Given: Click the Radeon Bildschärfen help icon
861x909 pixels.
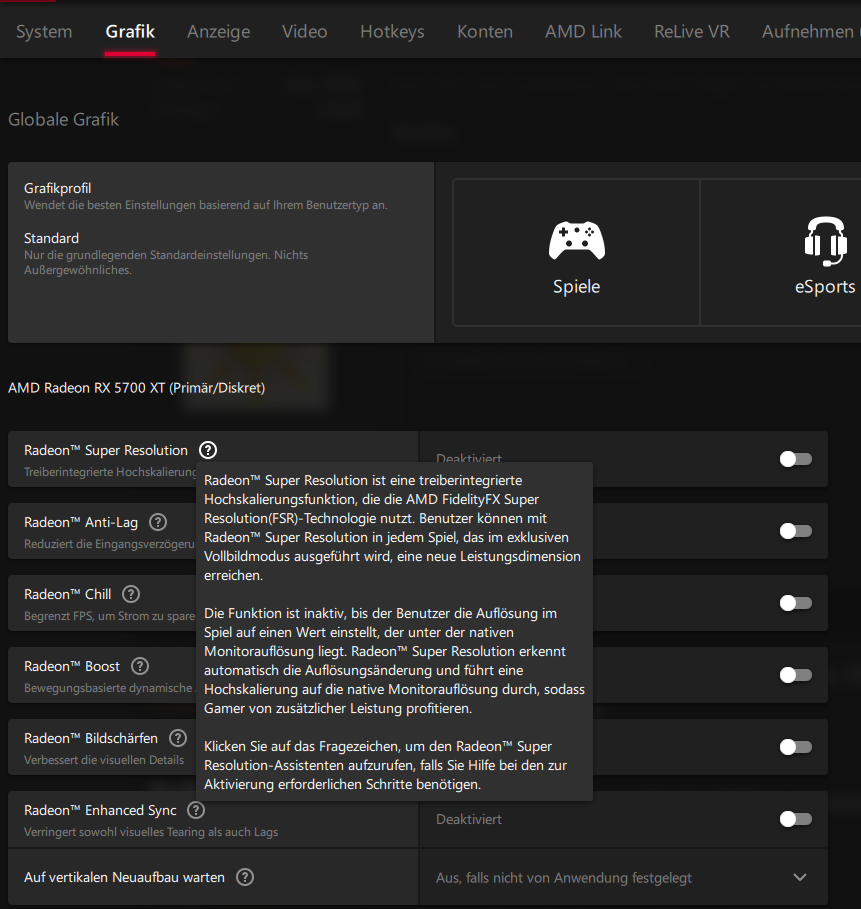Looking at the screenshot, I should 178,738.
